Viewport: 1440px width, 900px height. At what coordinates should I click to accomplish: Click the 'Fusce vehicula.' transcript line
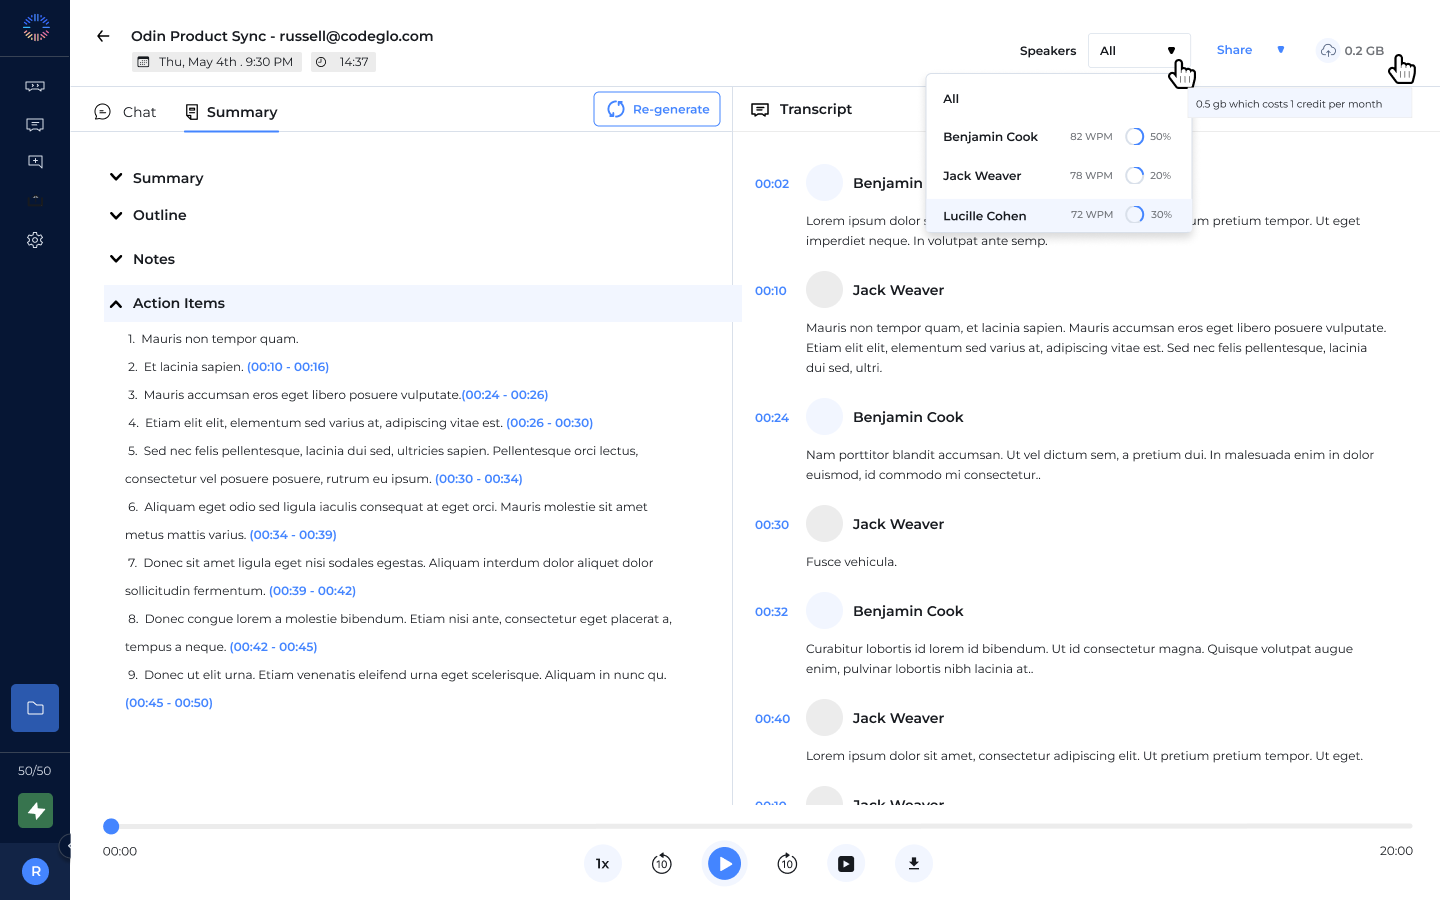(851, 562)
